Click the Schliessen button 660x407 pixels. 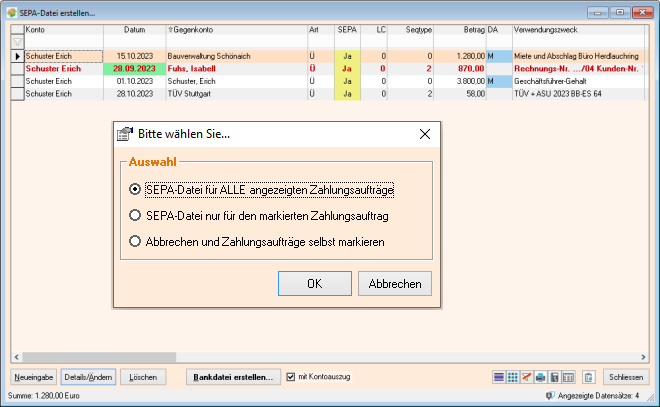[x=626, y=377]
